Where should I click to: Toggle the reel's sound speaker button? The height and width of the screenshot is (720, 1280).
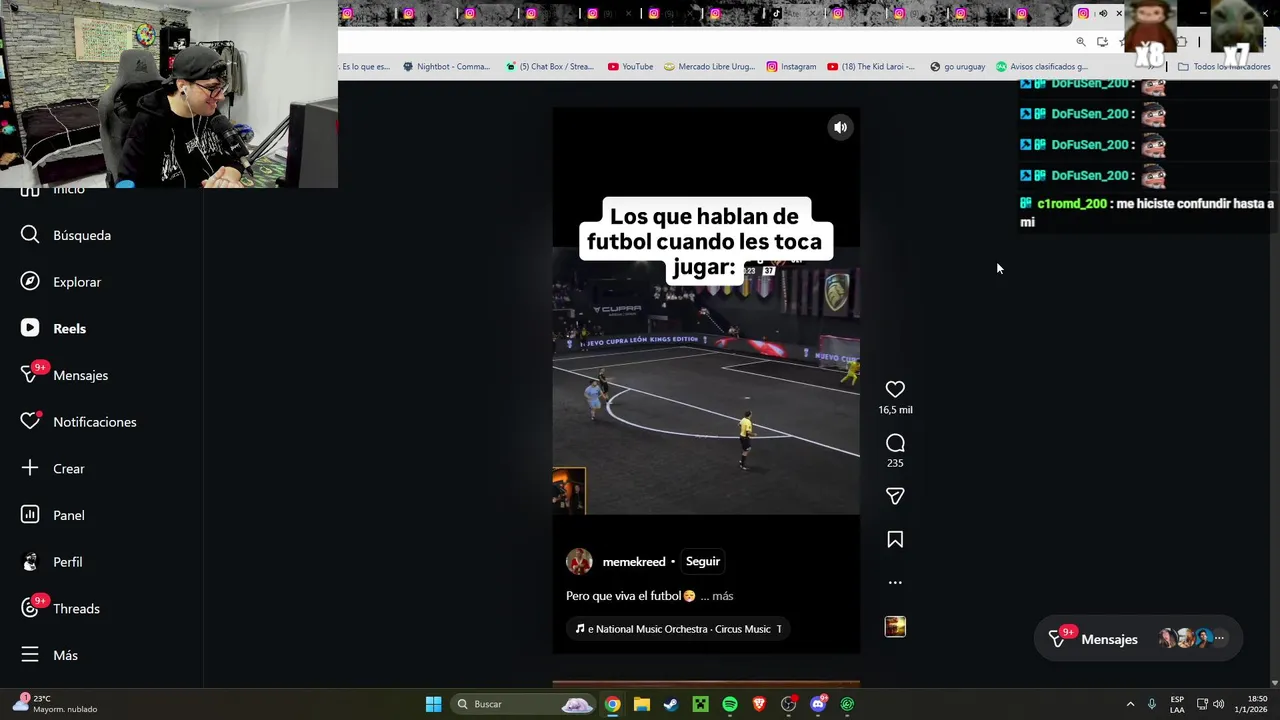pos(841,127)
